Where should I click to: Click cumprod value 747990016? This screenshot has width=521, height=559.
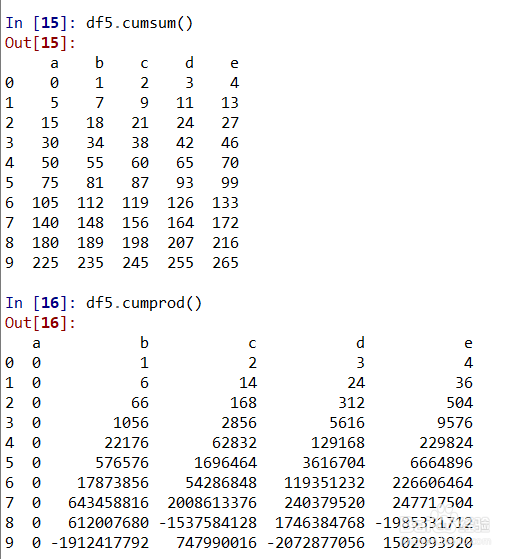217,543
